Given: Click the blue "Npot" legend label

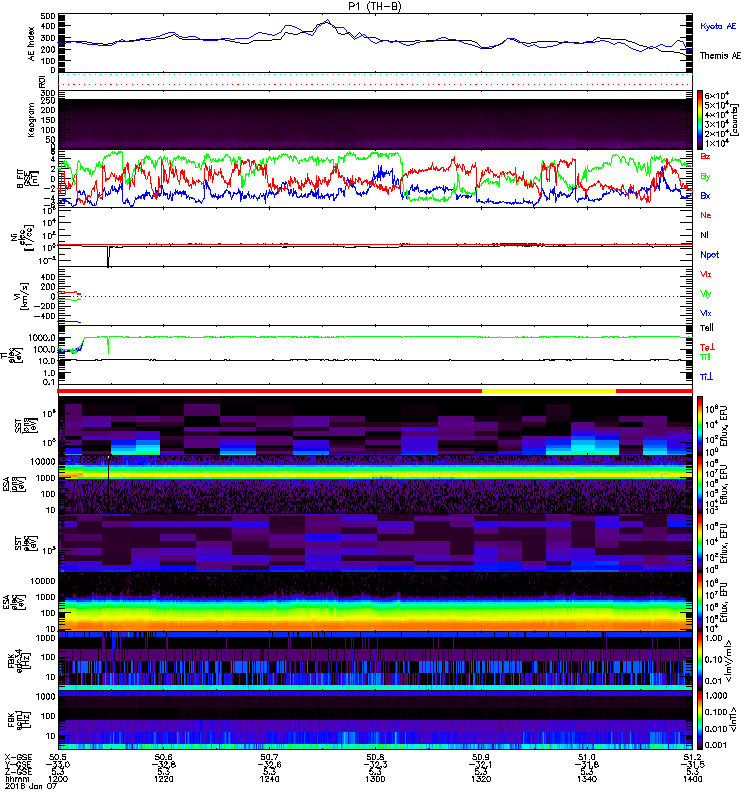Looking at the screenshot, I should [709, 255].
